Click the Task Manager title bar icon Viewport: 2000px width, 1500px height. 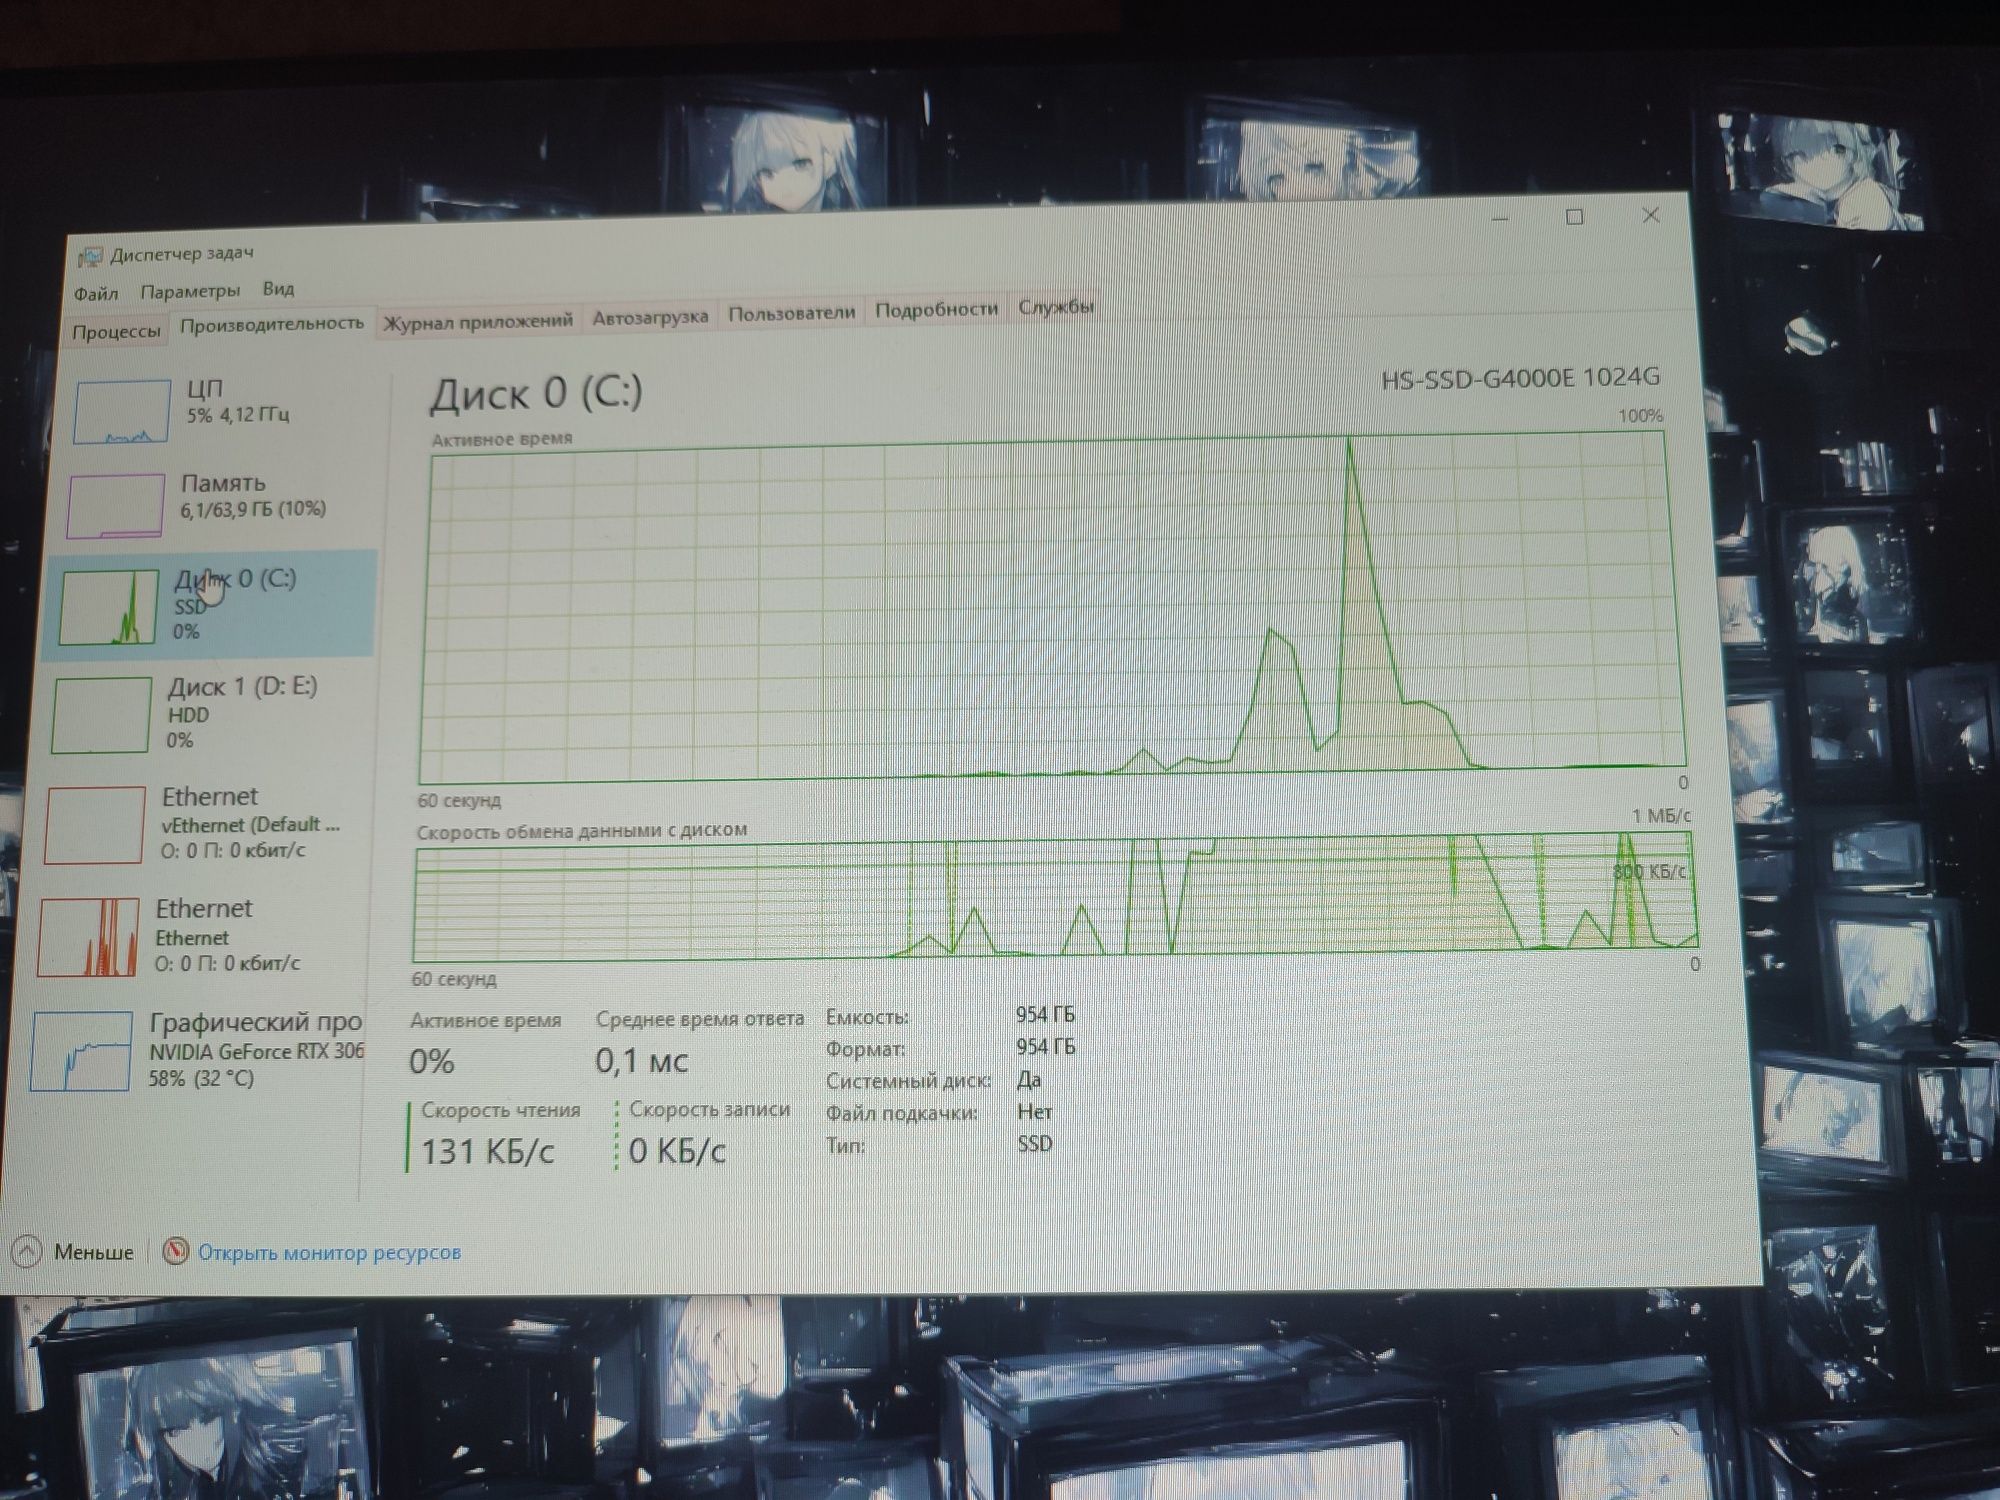[90, 257]
